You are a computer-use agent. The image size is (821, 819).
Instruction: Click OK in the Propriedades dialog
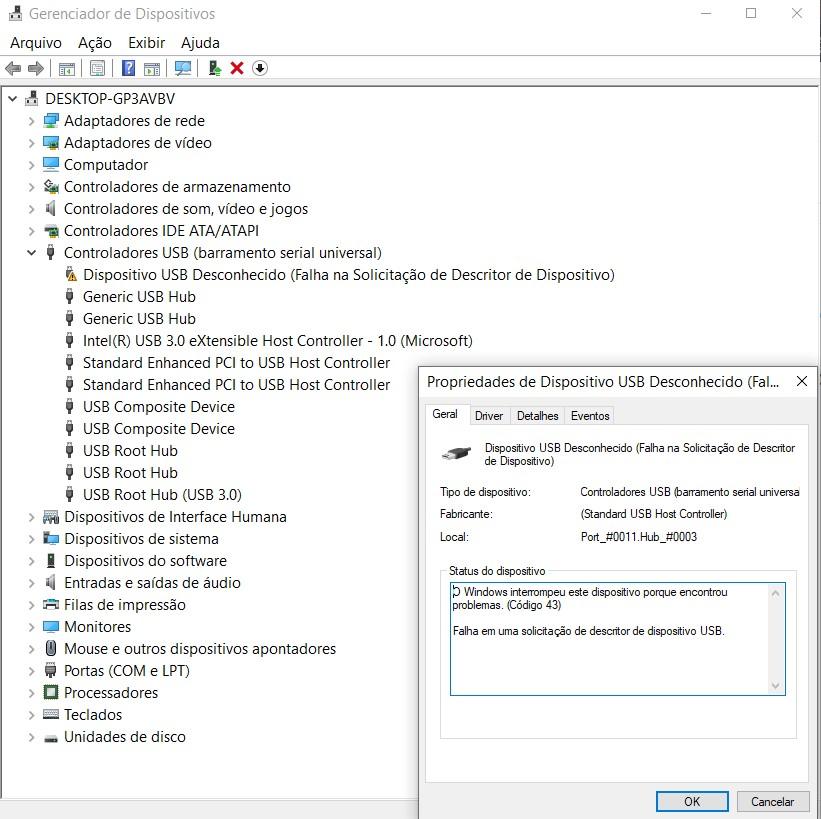point(692,801)
